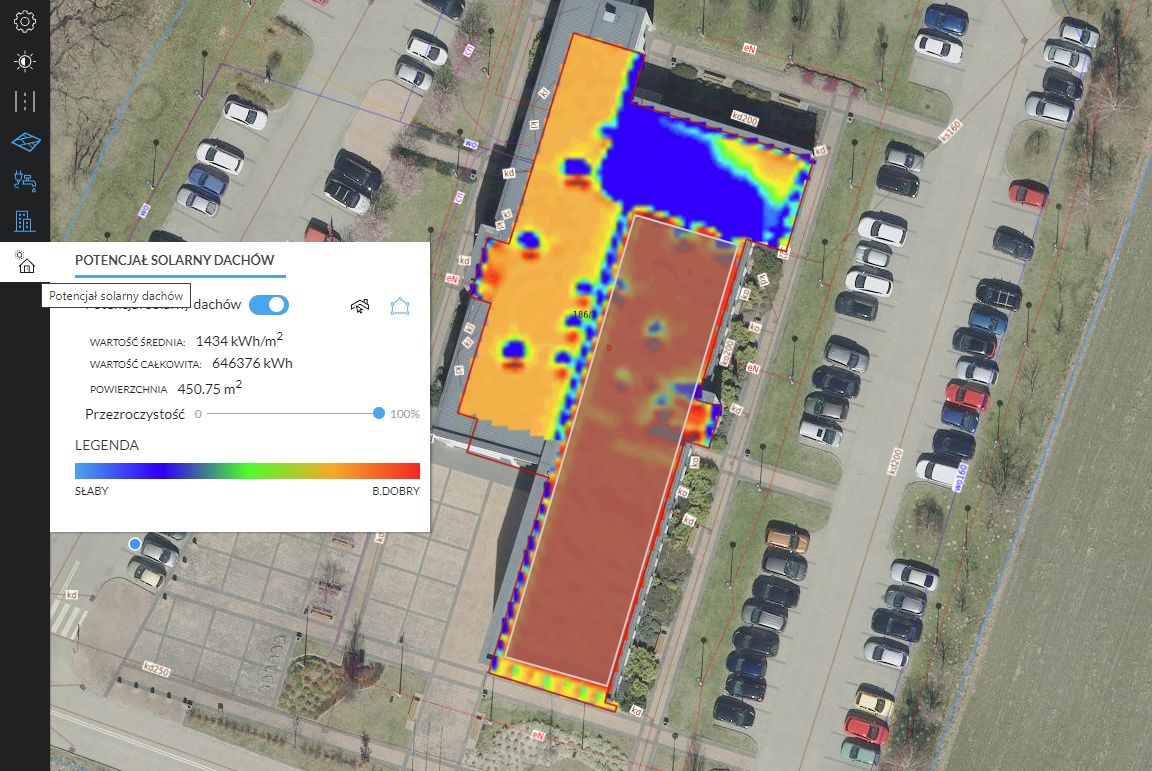Click middle of the Przezroczystość slider track
The image size is (1152, 771).
293,413
